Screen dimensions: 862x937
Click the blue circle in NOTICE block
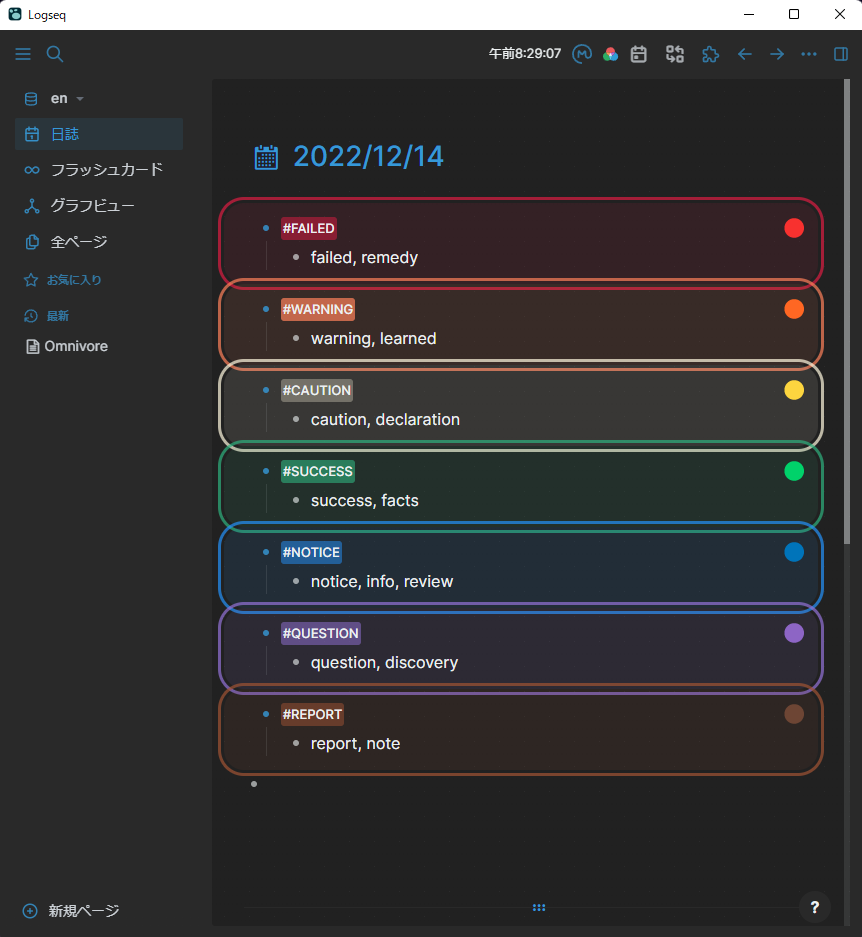pos(794,552)
